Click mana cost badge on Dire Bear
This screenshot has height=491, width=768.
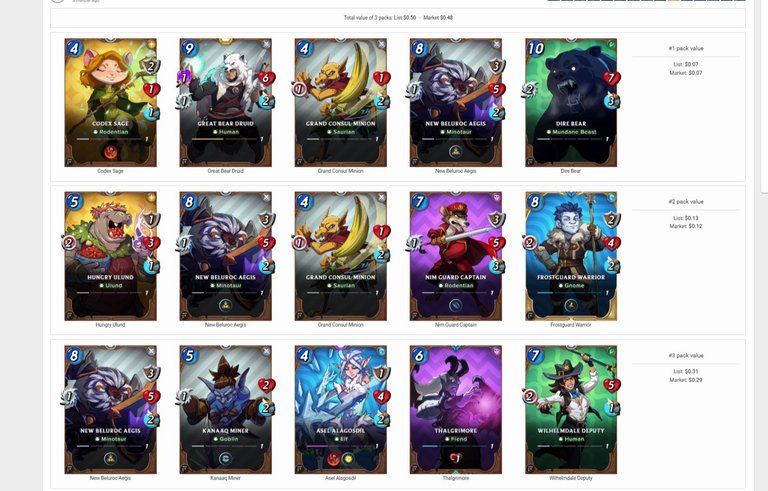[535, 49]
